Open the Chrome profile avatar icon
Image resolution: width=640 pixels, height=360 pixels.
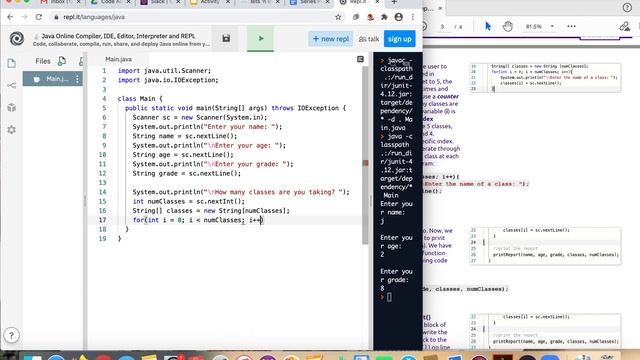click(399, 17)
